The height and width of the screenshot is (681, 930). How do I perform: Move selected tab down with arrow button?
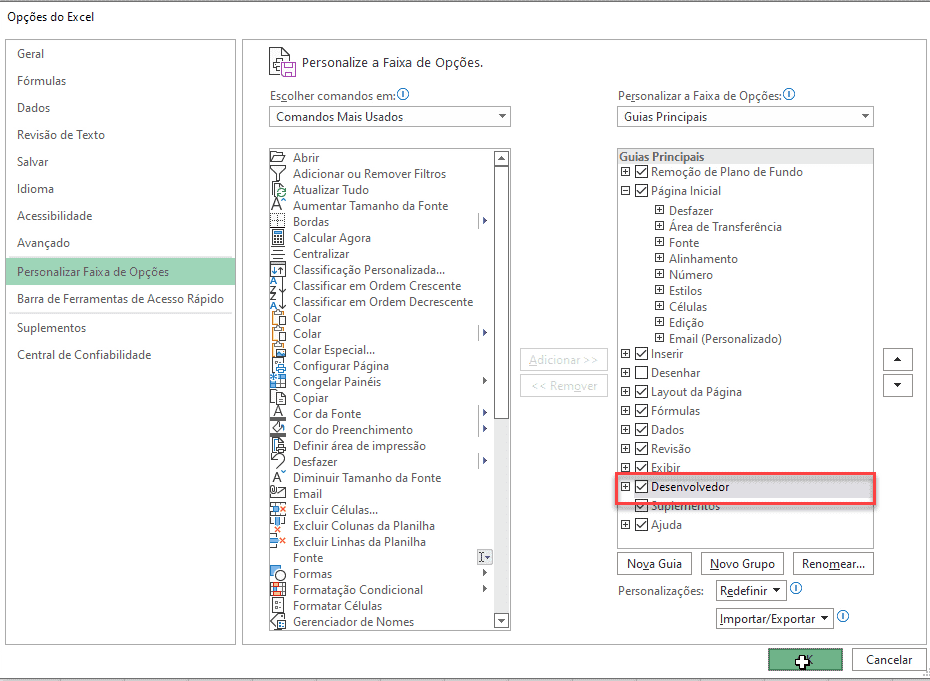897,385
